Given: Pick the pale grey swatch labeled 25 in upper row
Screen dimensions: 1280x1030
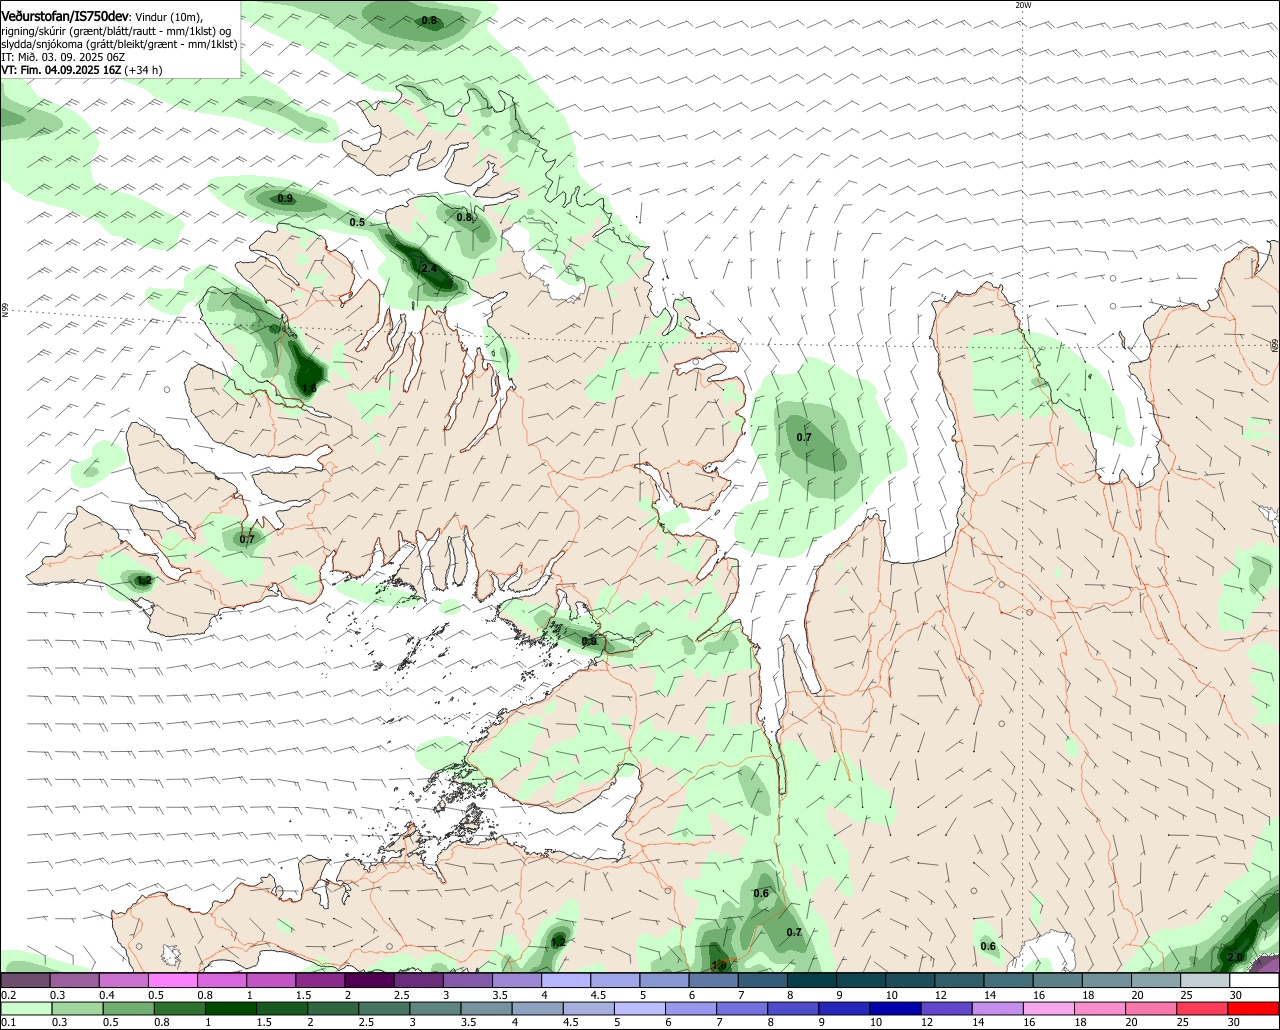Looking at the screenshot, I should 1205,981.
